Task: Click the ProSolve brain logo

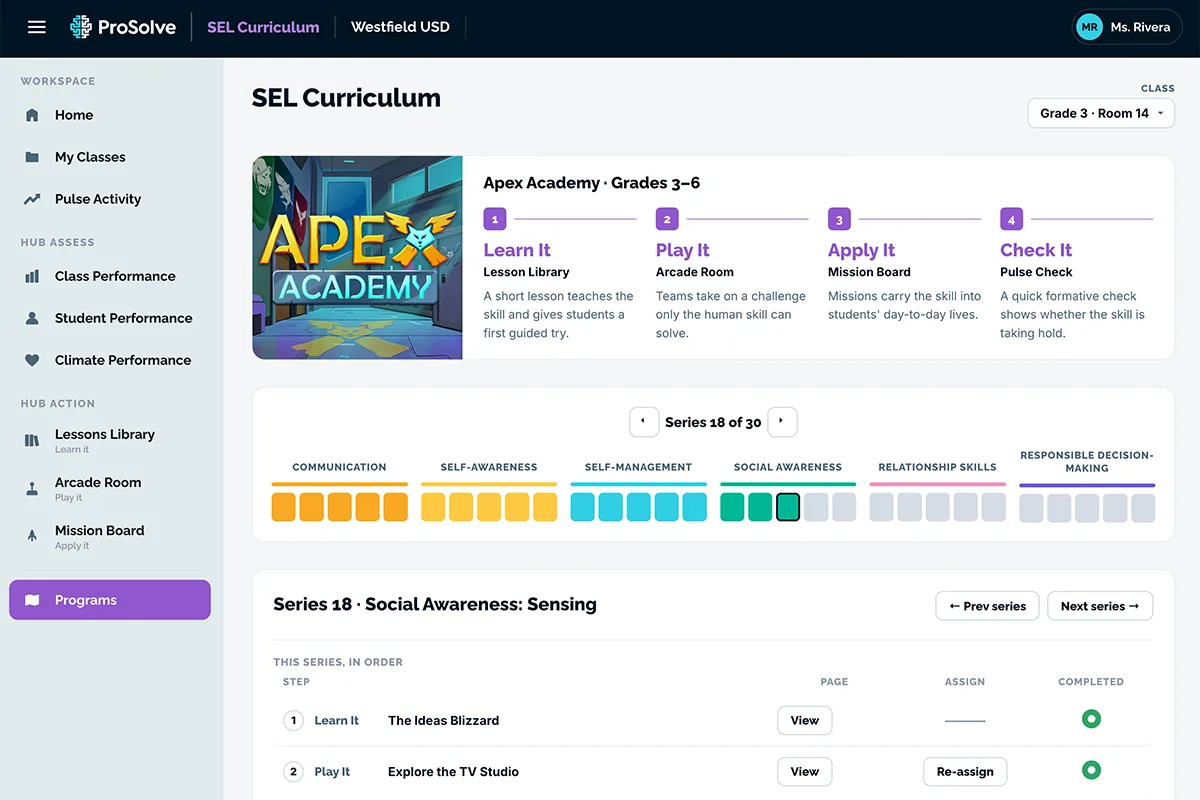Action: 81,27
